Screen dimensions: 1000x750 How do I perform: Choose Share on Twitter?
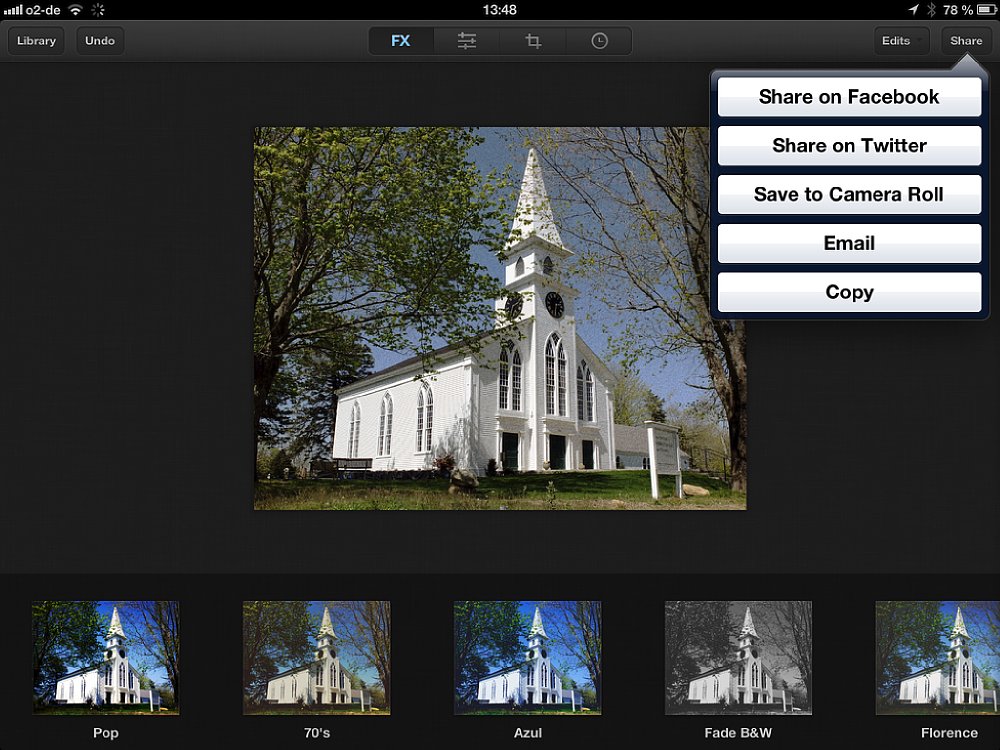point(849,146)
